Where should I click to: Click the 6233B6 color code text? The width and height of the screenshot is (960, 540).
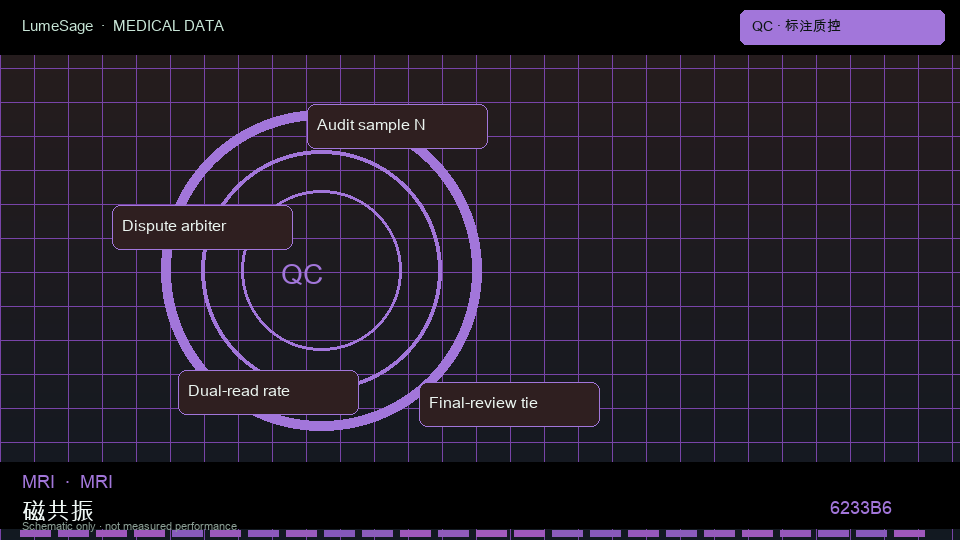point(860,508)
